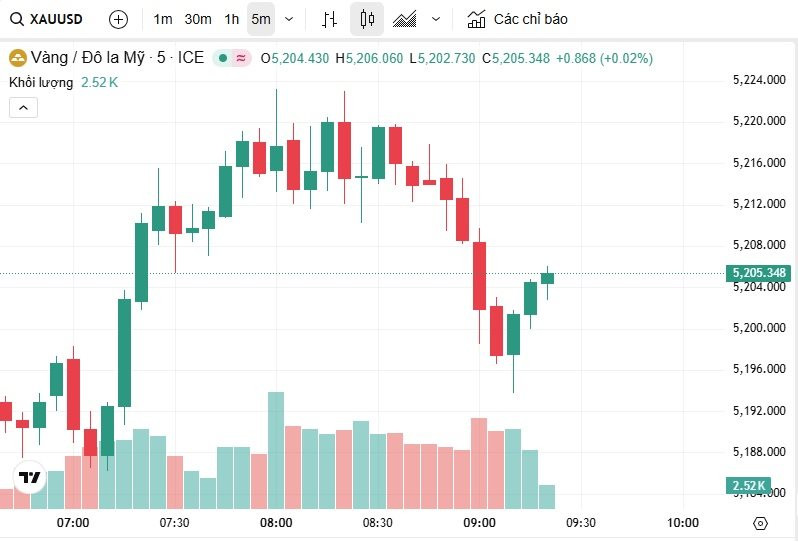Select the 30m timeframe

click(198, 19)
